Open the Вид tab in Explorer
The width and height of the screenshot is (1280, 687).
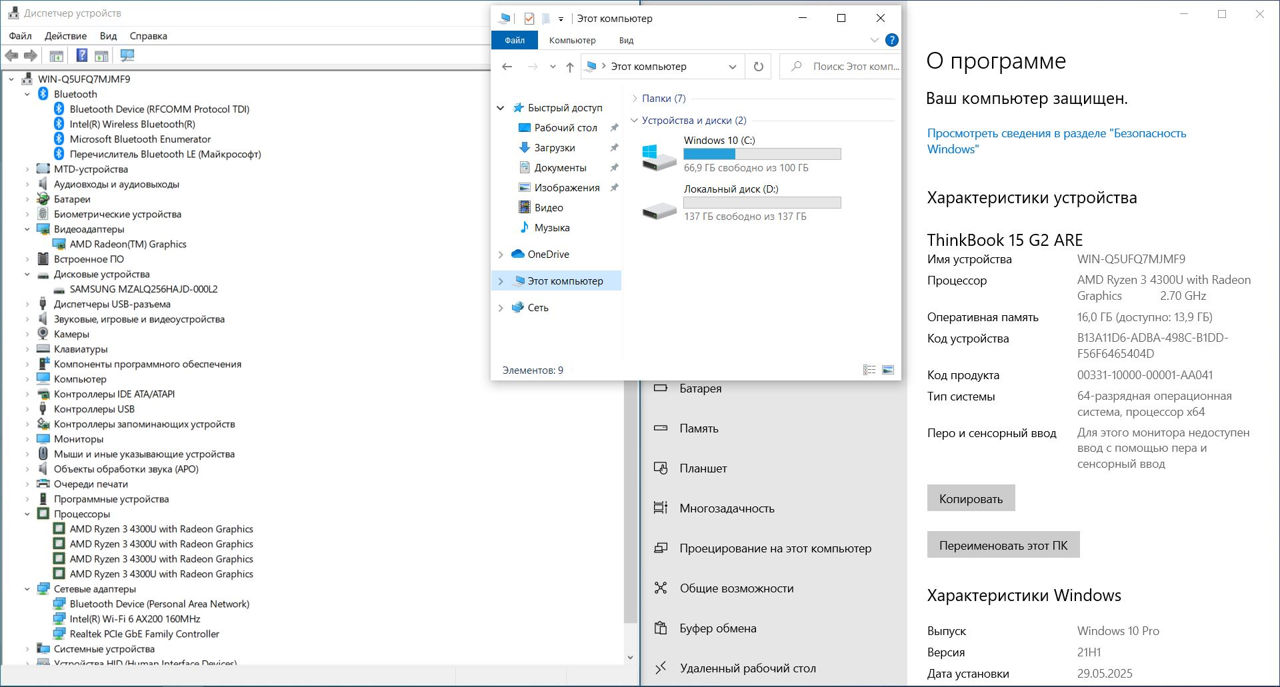coord(626,41)
